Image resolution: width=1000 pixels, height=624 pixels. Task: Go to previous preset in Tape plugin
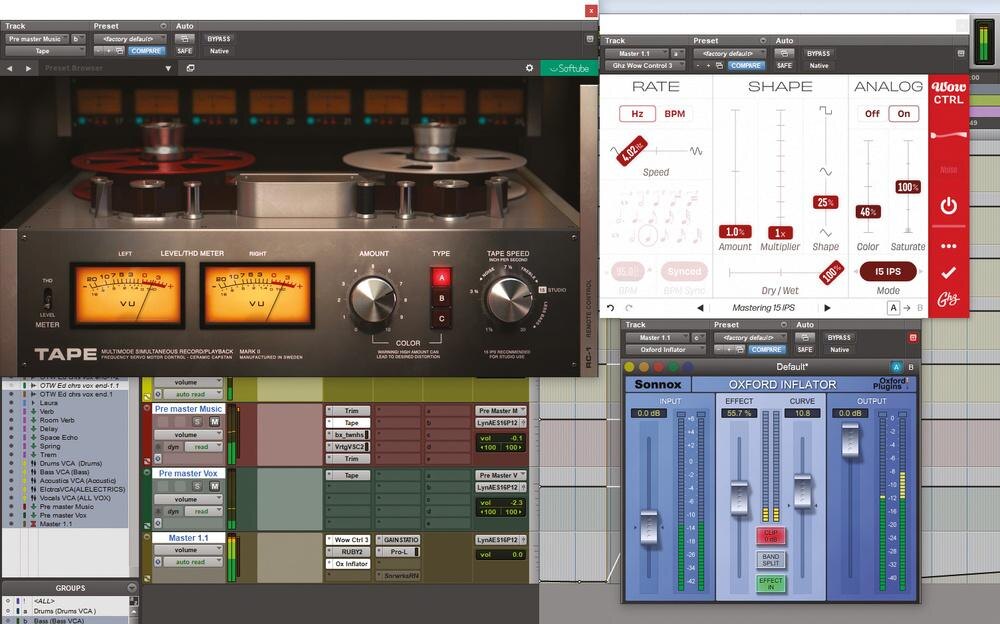[x=10, y=68]
